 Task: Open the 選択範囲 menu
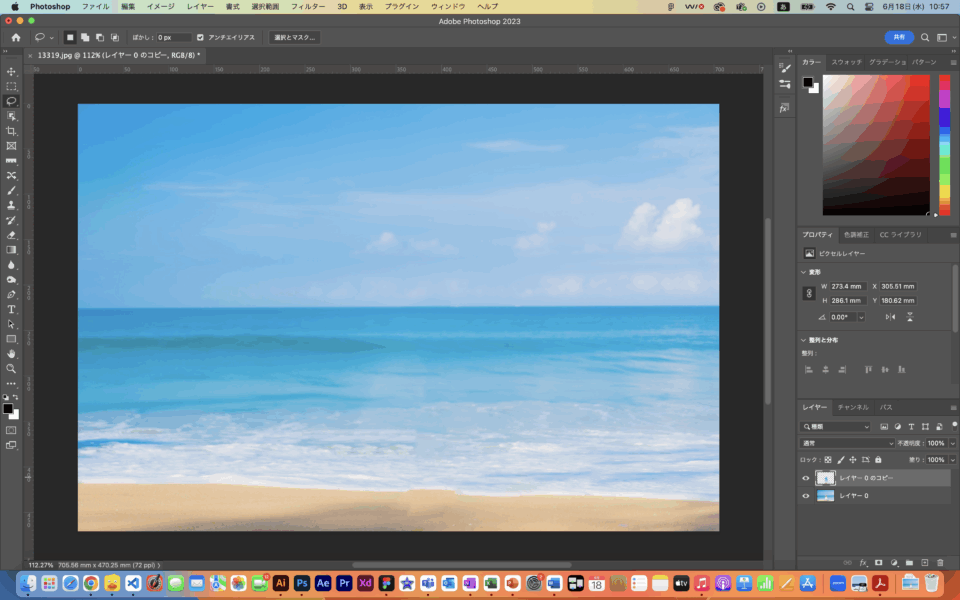pos(265,7)
